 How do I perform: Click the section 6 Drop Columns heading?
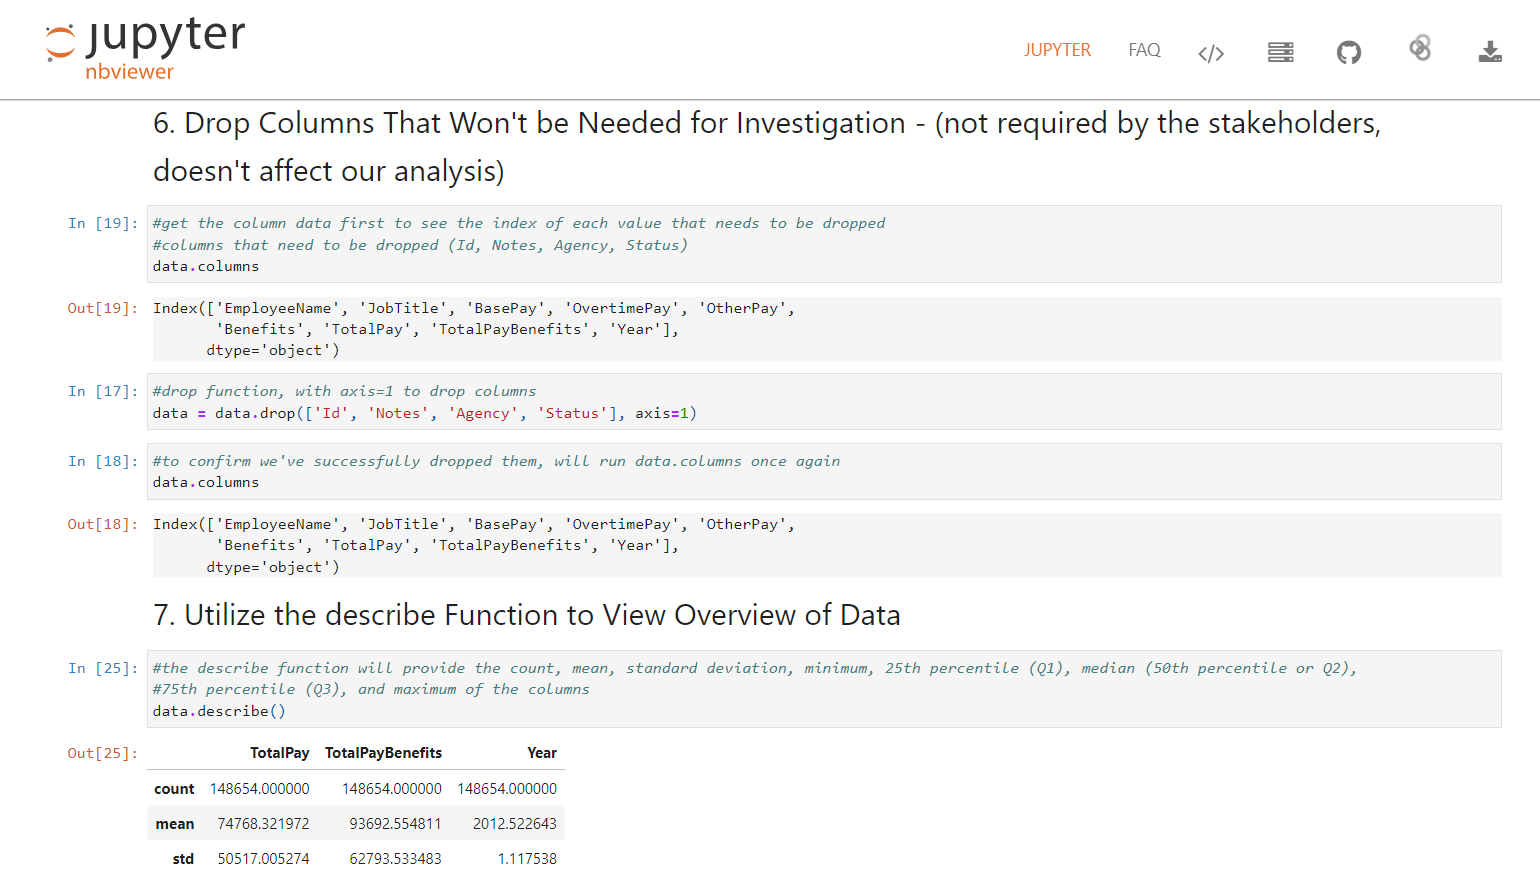tap(766, 146)
